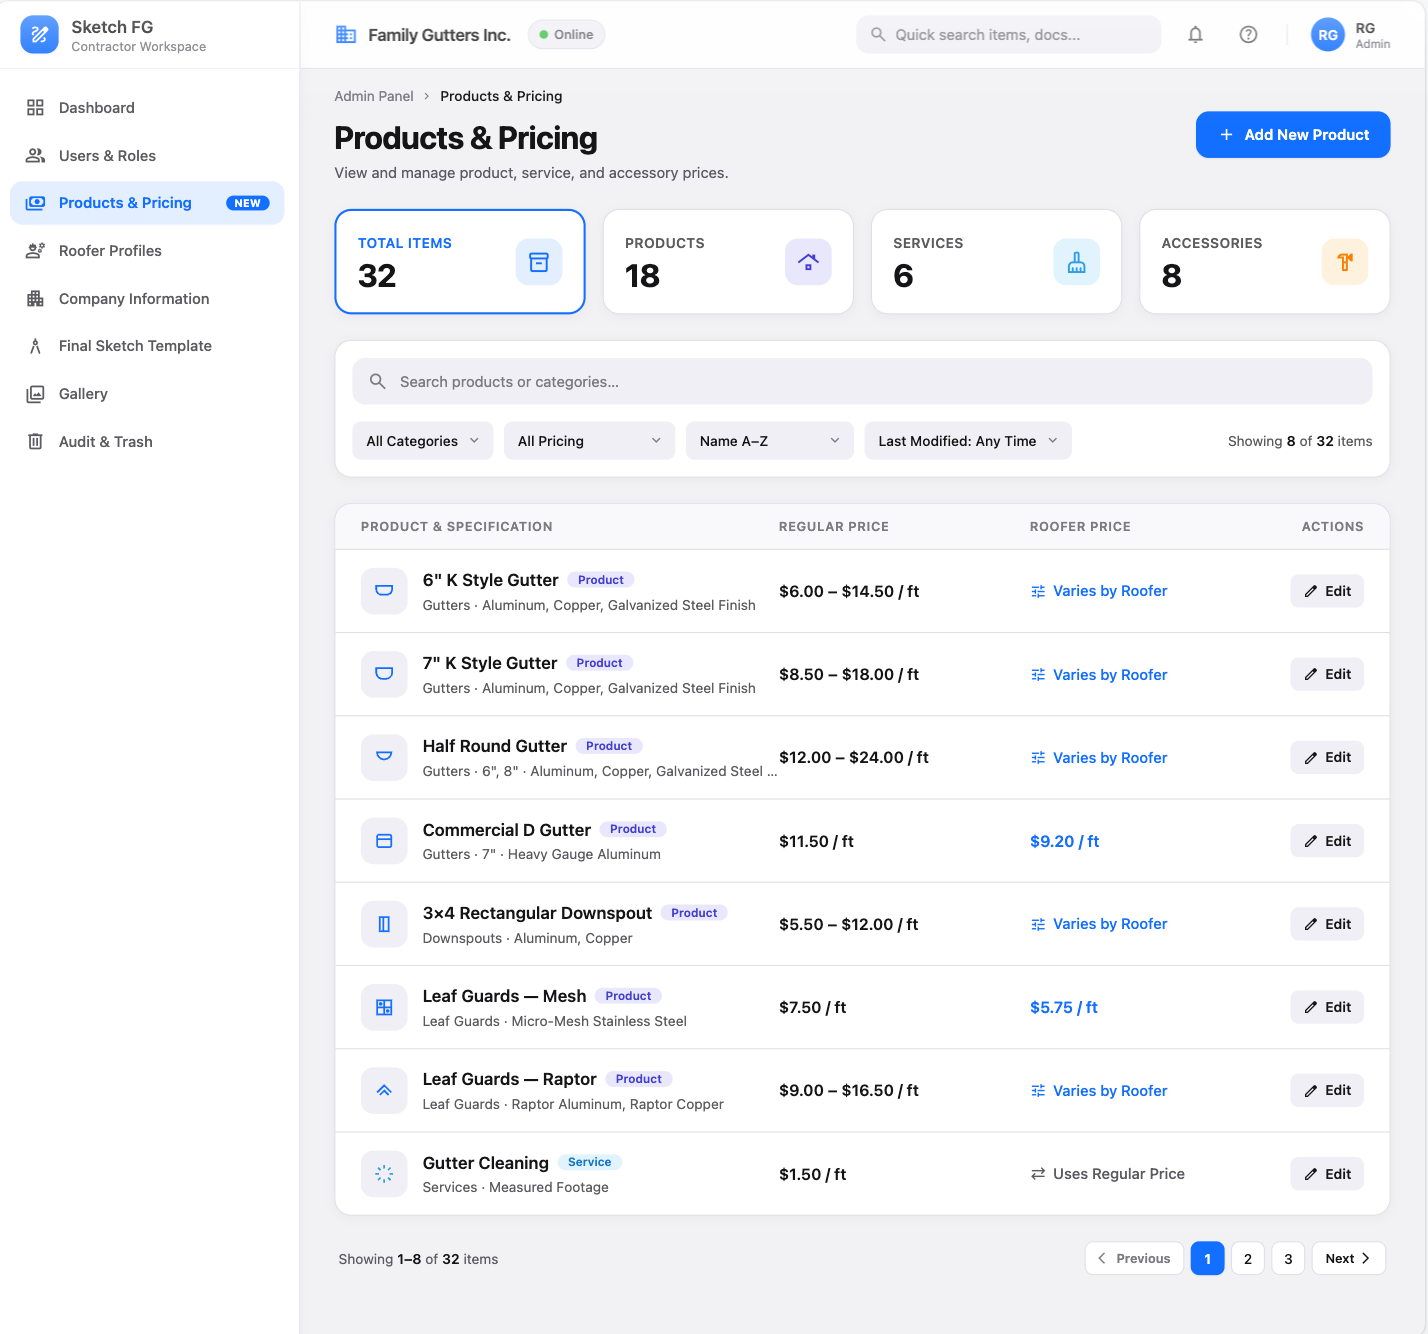1428x1334 pixels.
Task: Open the help question mark icon
Action: tap(1248, 35)
